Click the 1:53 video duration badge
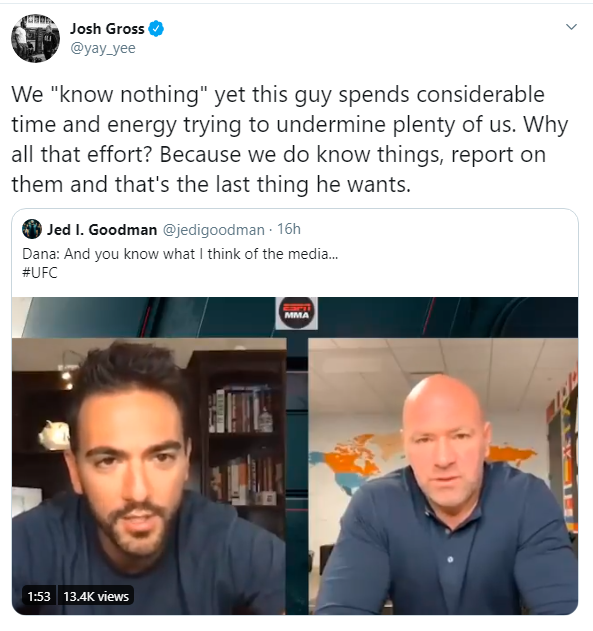Screen dimensions: 593x631 tap(39, 596)
